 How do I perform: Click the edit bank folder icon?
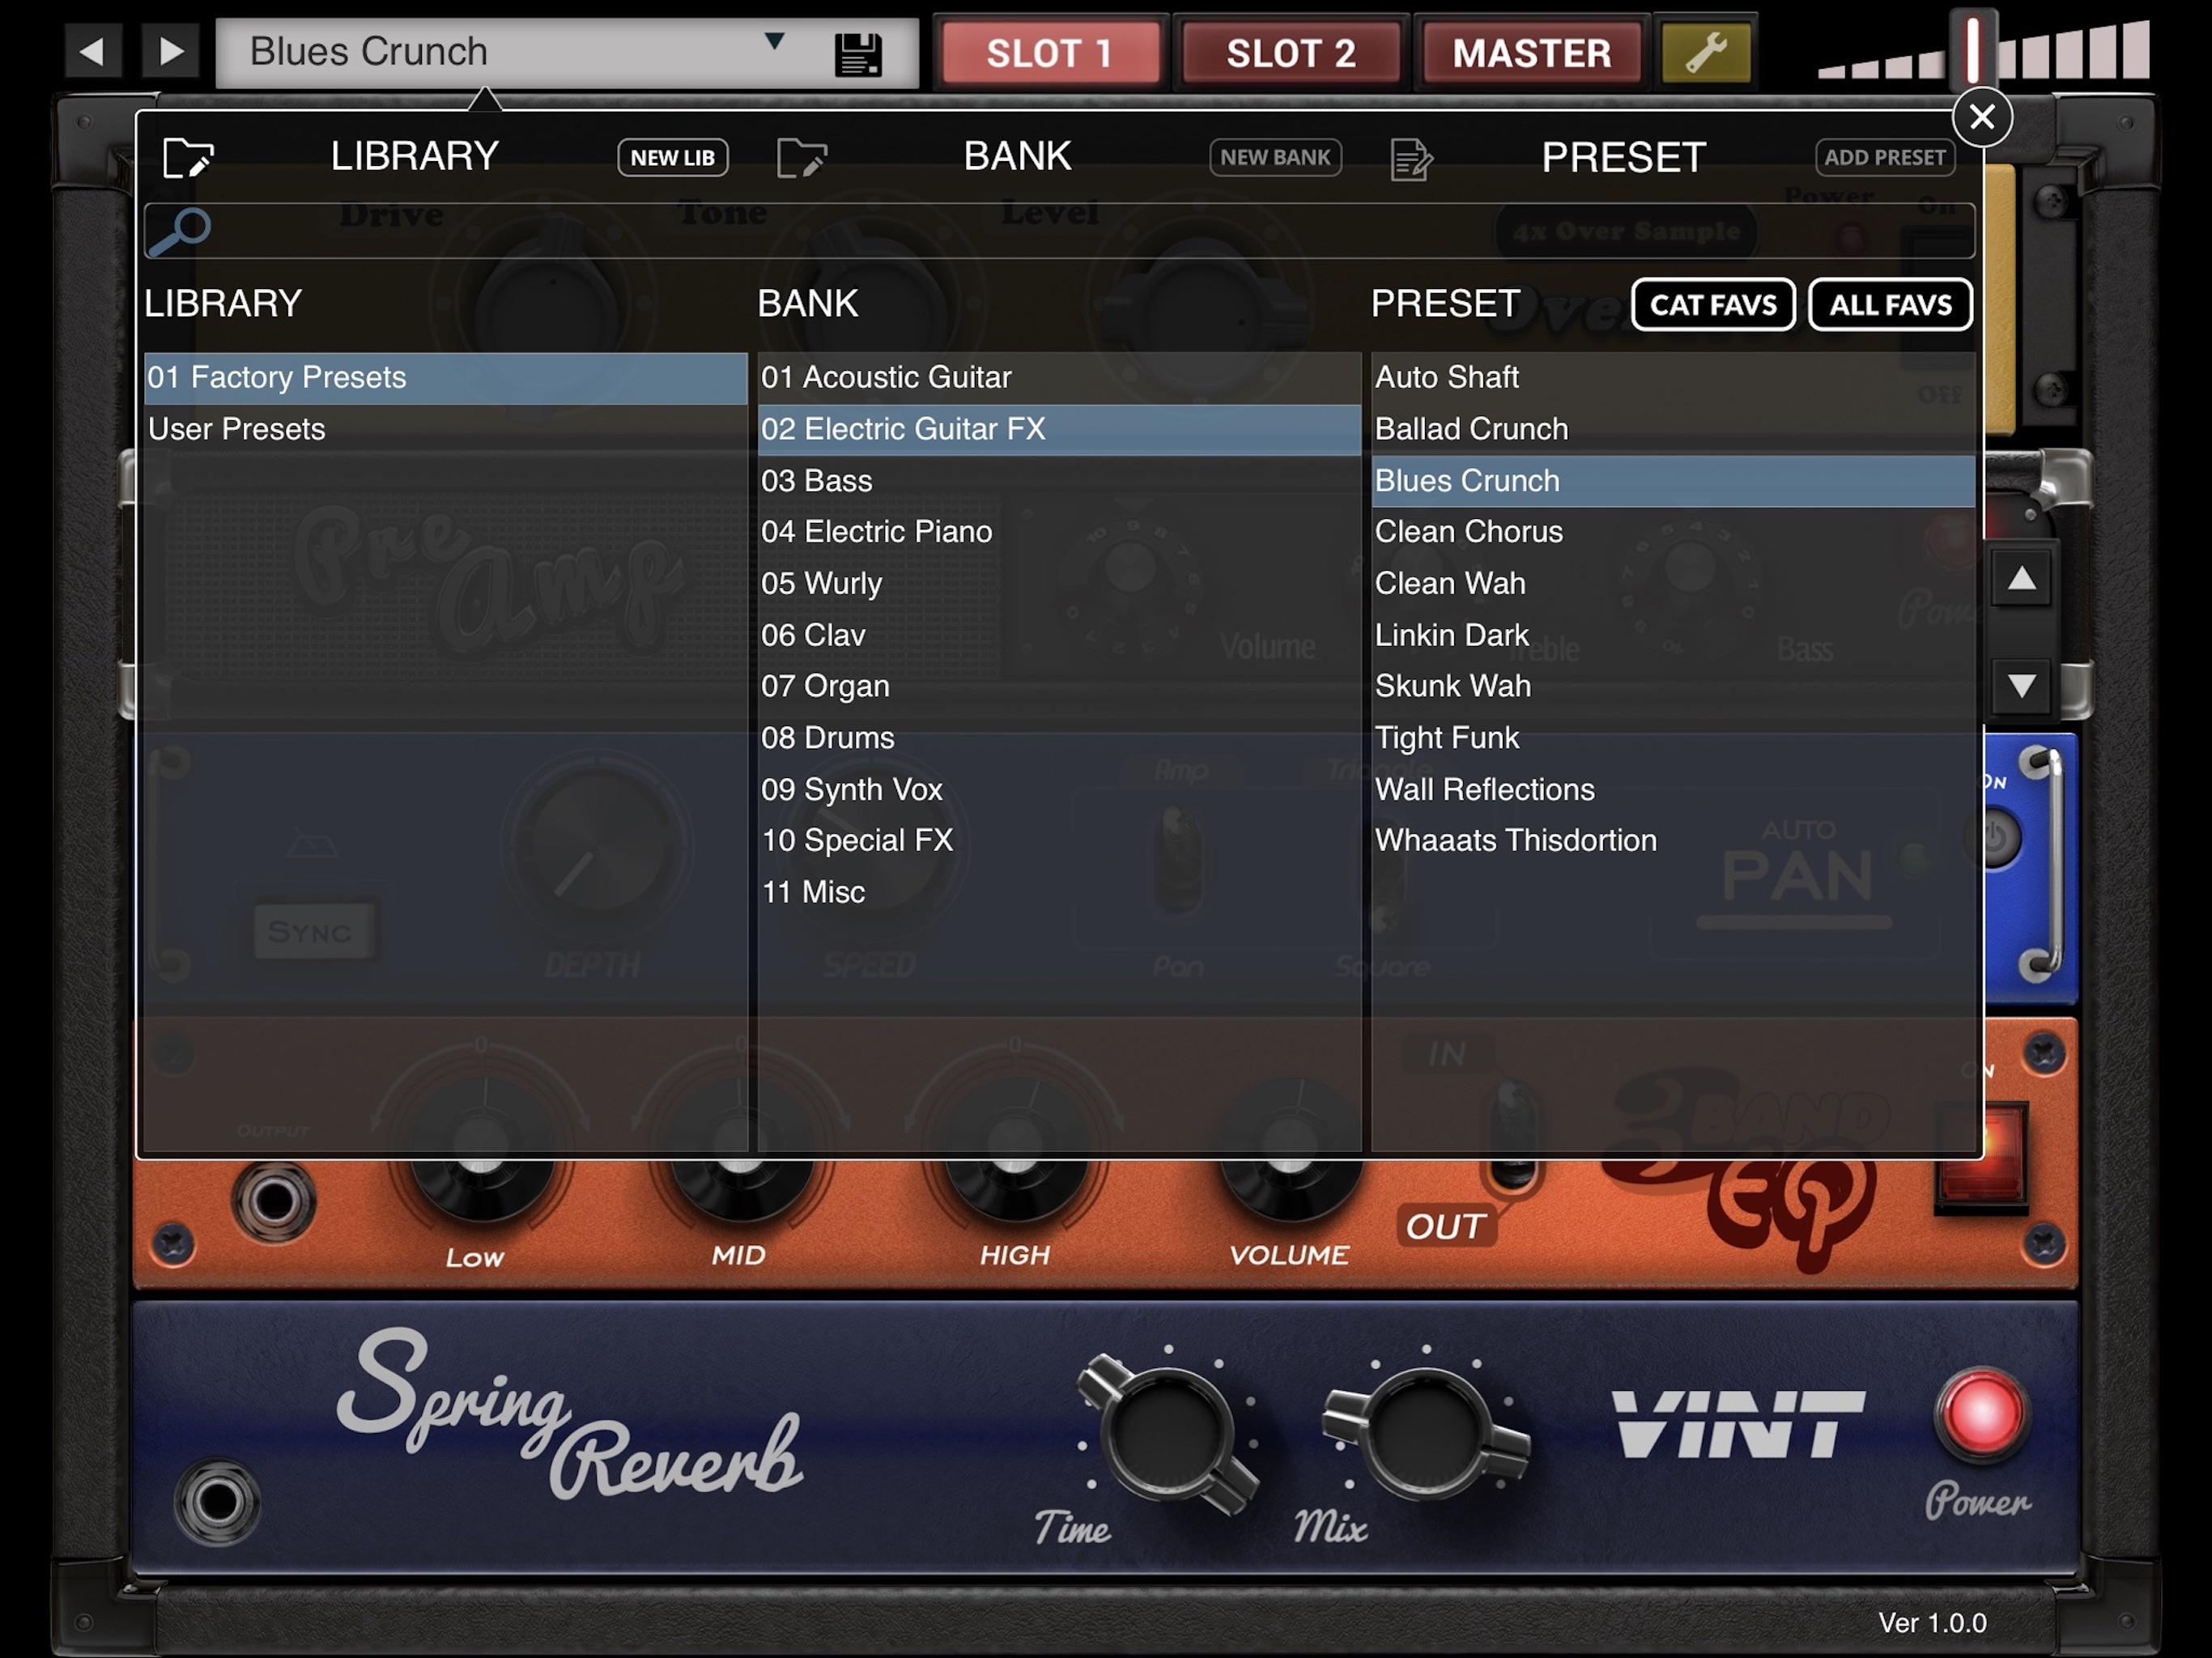[801, 158]
